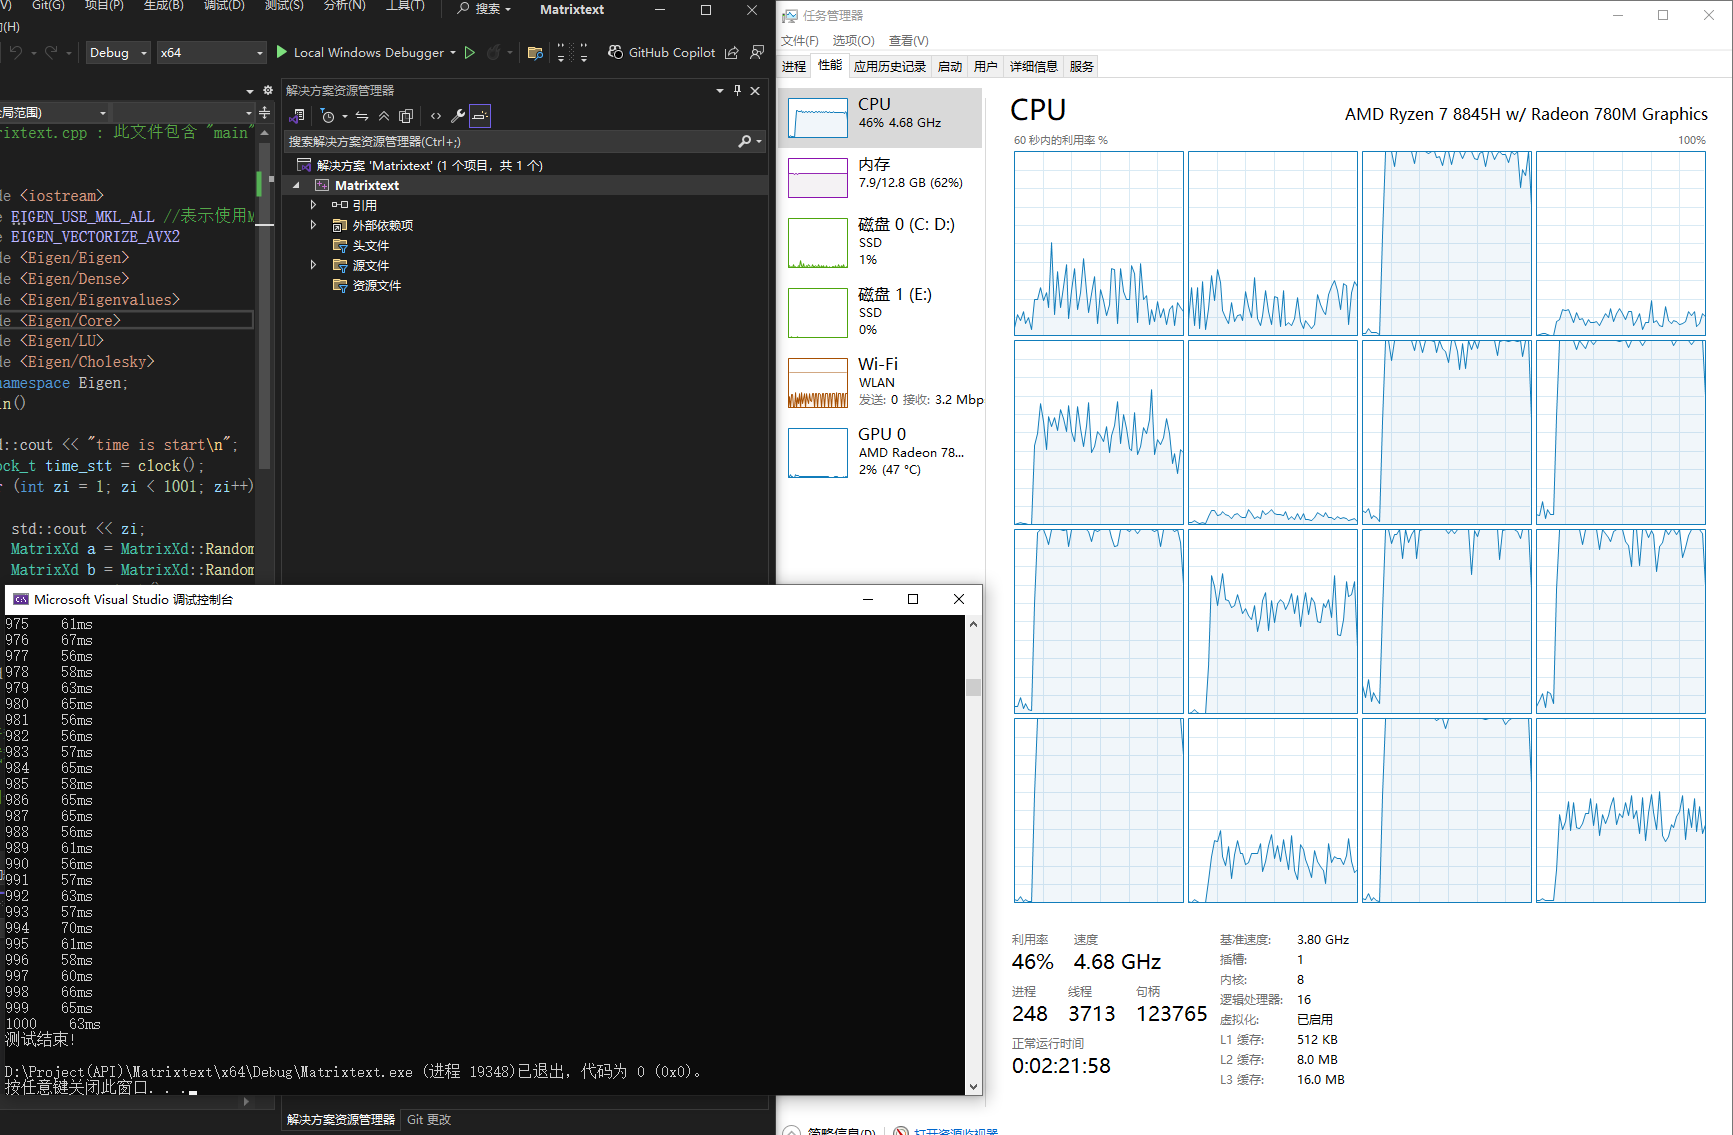
Task: Collapse all items in Solution Explorer
Action: [x=383, y=116]
